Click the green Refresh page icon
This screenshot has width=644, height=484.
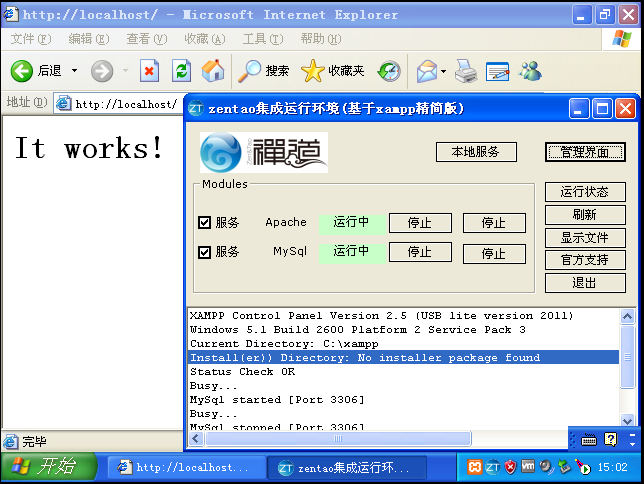coord(181,71)
